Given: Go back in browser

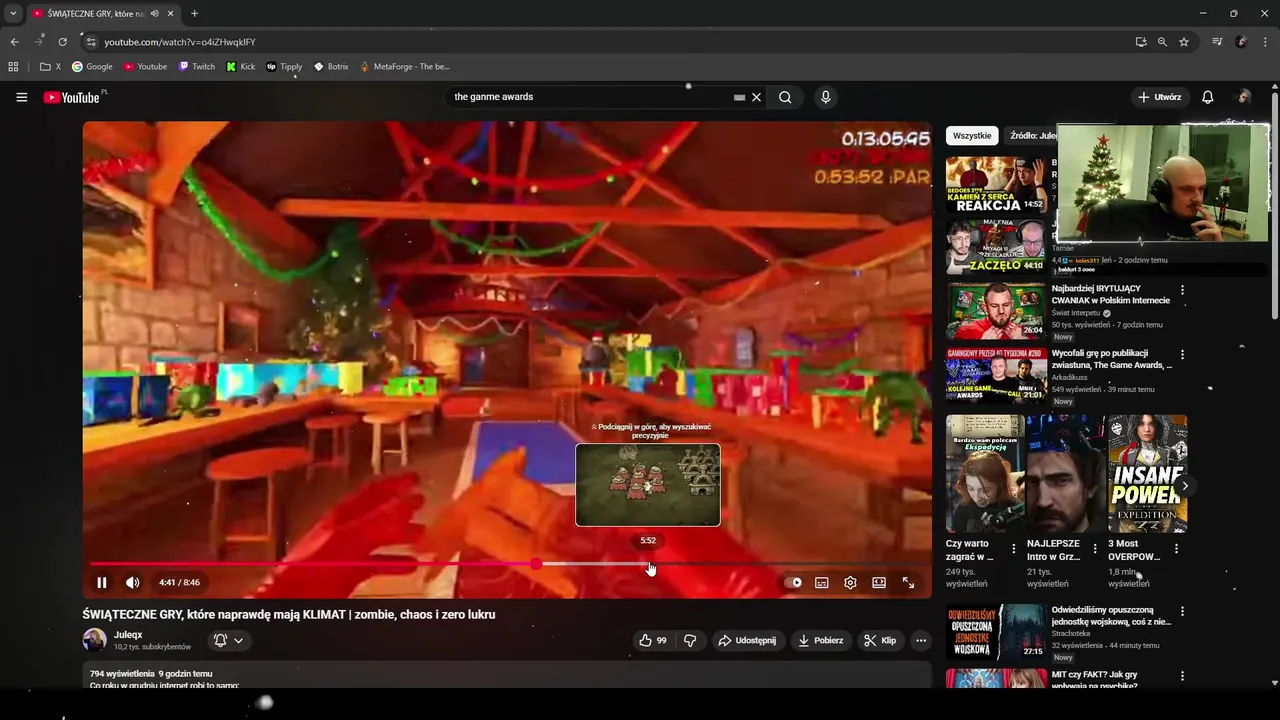Looking at the screenshot, I should tap(14, 42).
